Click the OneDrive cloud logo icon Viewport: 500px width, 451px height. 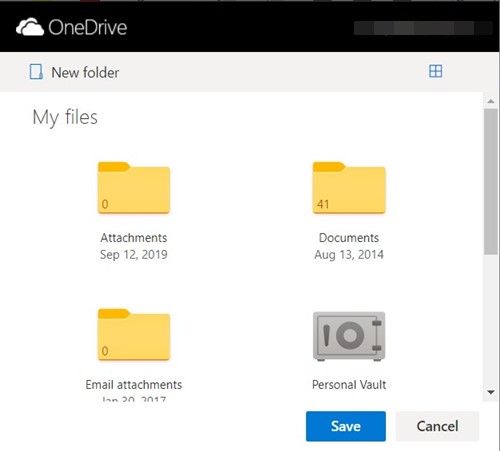click(x=30, y=27)
